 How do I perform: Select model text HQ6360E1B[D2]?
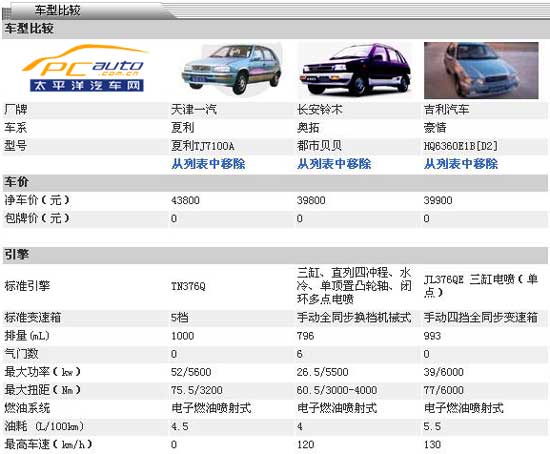[x=461, y=146]
